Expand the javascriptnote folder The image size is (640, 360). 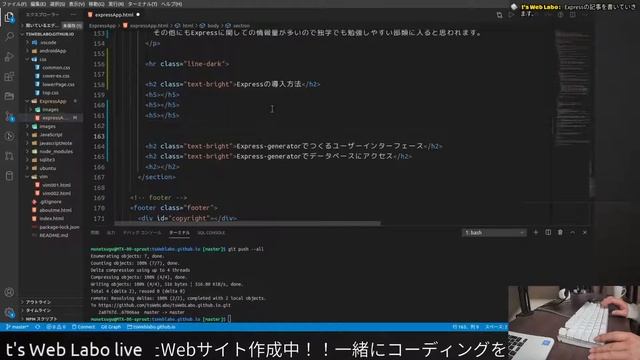coord(51,143)
